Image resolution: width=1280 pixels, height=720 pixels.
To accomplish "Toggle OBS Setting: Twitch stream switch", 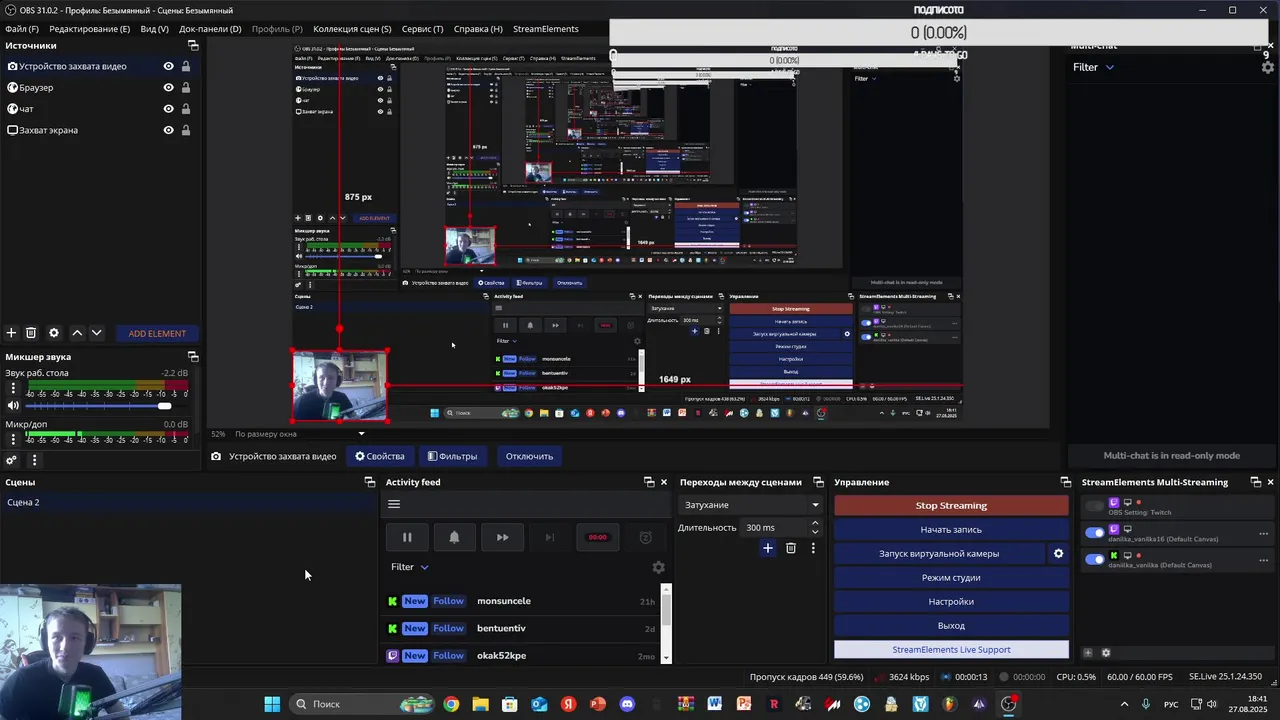I will coord(1095,507).
